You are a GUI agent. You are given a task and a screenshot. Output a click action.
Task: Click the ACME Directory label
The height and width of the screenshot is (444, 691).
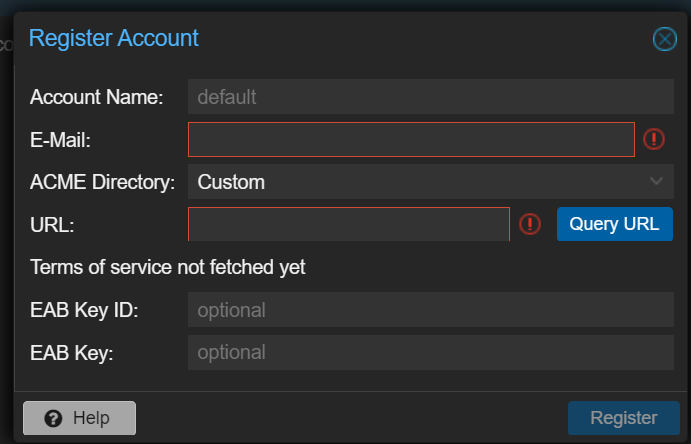102,182
